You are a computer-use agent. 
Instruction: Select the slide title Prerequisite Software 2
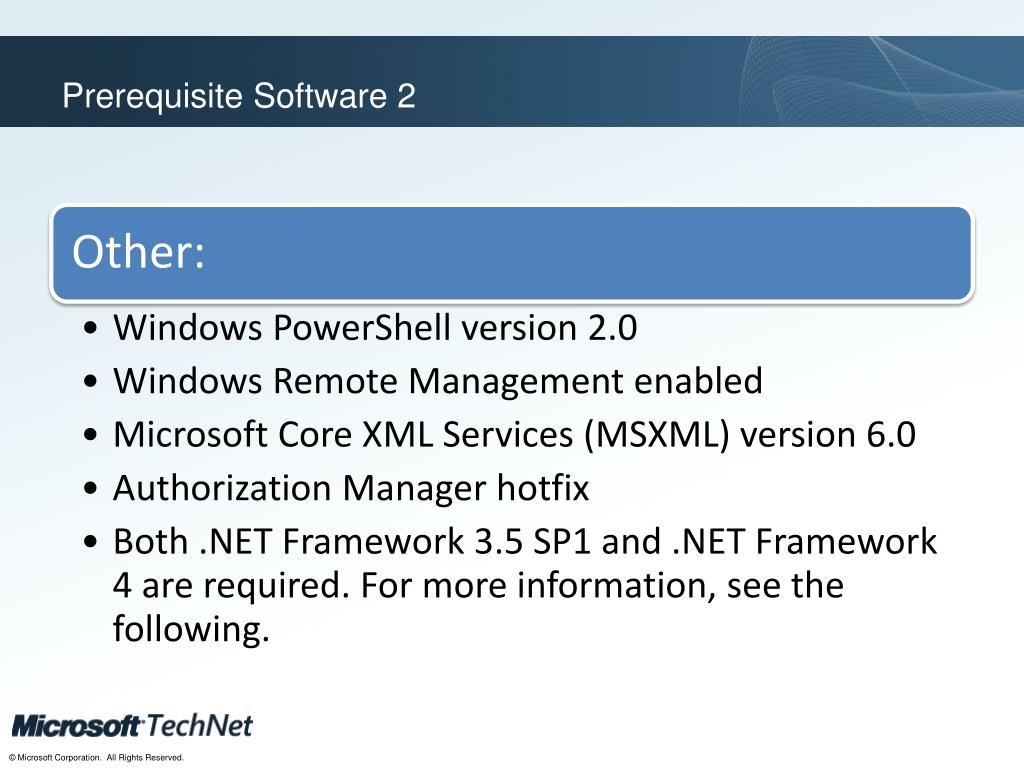click(x=238, y=97)
